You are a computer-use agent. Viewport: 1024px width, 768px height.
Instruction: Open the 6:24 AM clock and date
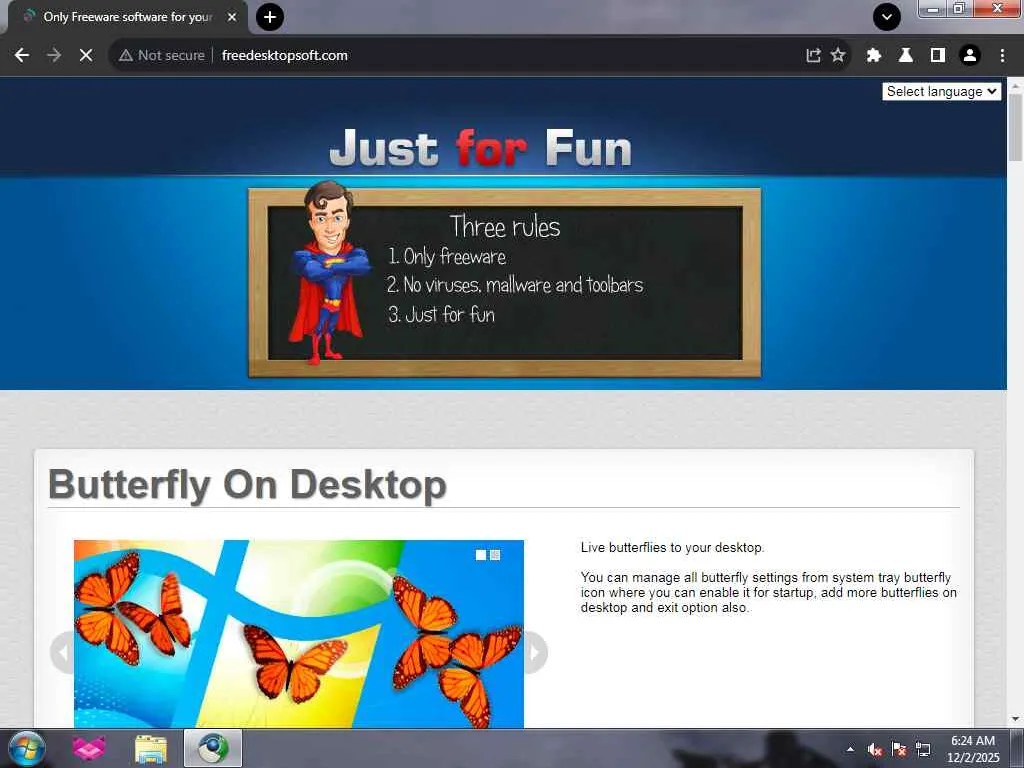point(973,749)
